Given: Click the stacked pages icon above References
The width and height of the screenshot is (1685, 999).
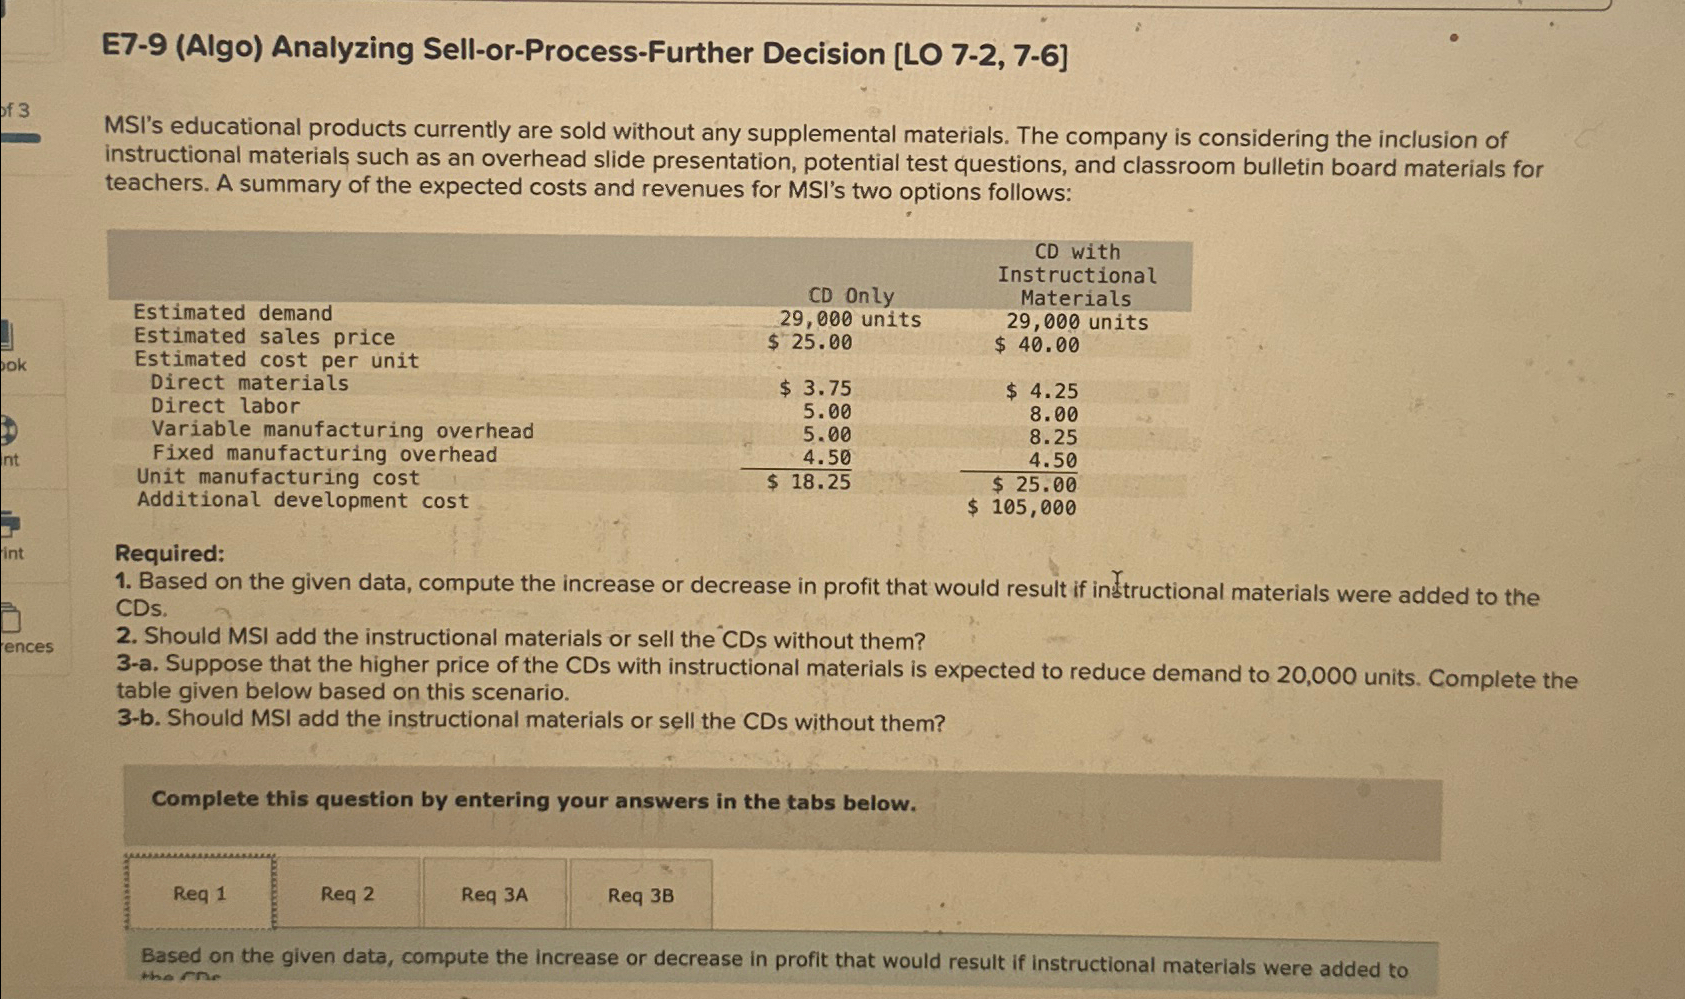Looking at the screenshot, I should click(x=11, y=618).
